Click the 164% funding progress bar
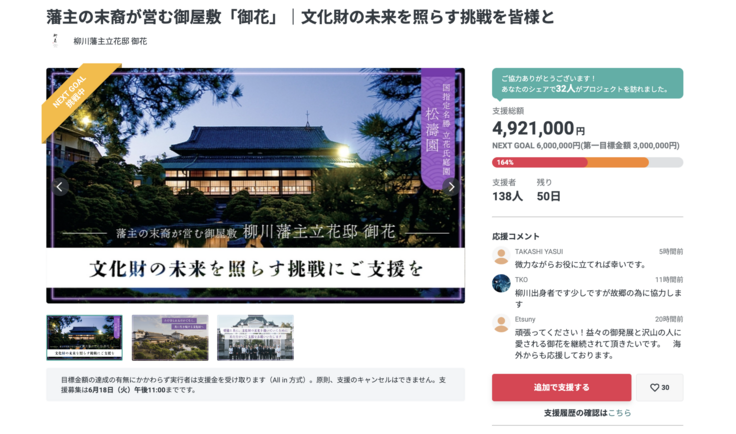Viewport: 736px width, 434px height. click(587, 162)
